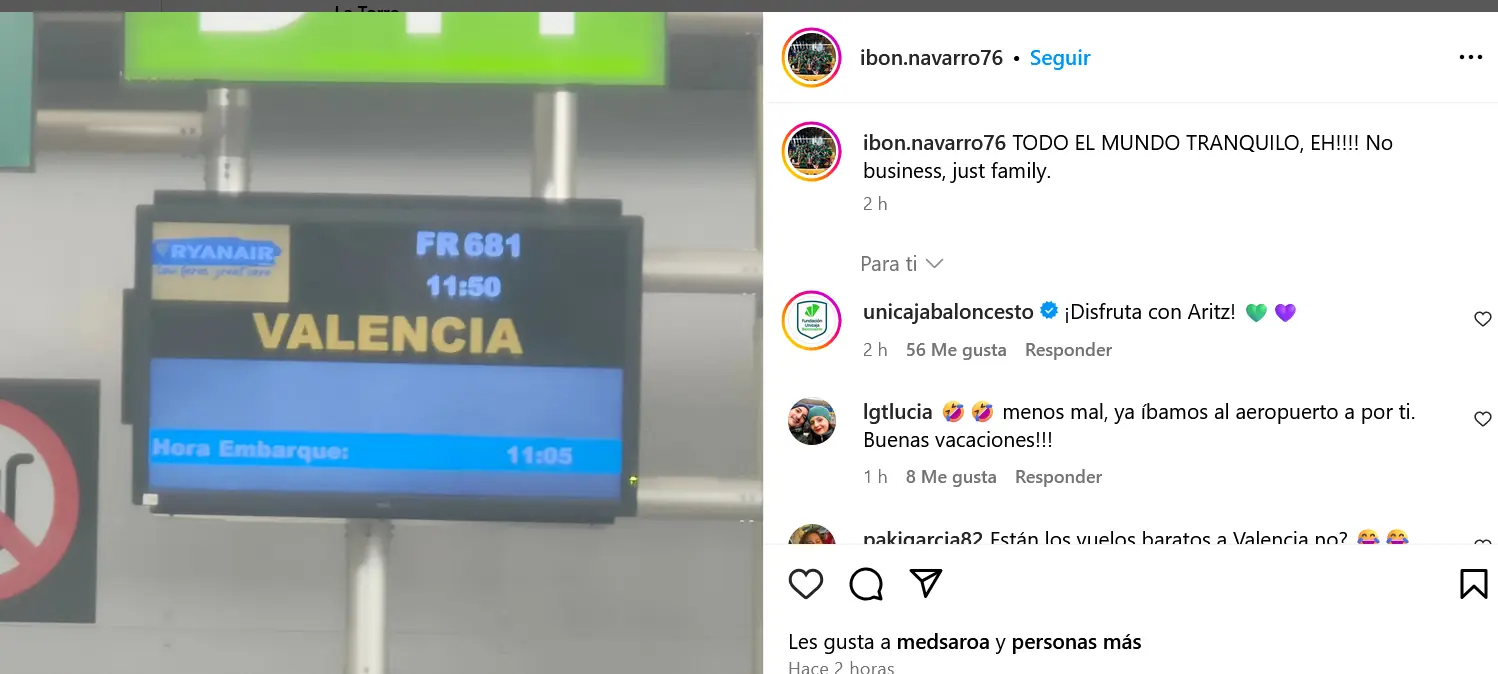Image resolution: width=1498 pixels, height=674 pixels.
Task: View the 56 Me gusta likes list
Action: coord(956,350)
